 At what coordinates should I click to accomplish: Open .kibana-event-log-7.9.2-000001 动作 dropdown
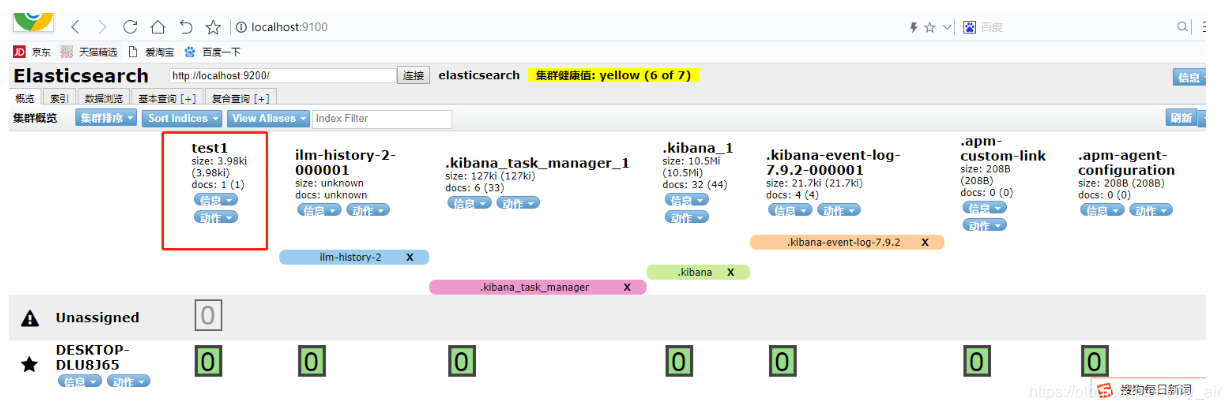click(839, 210)
